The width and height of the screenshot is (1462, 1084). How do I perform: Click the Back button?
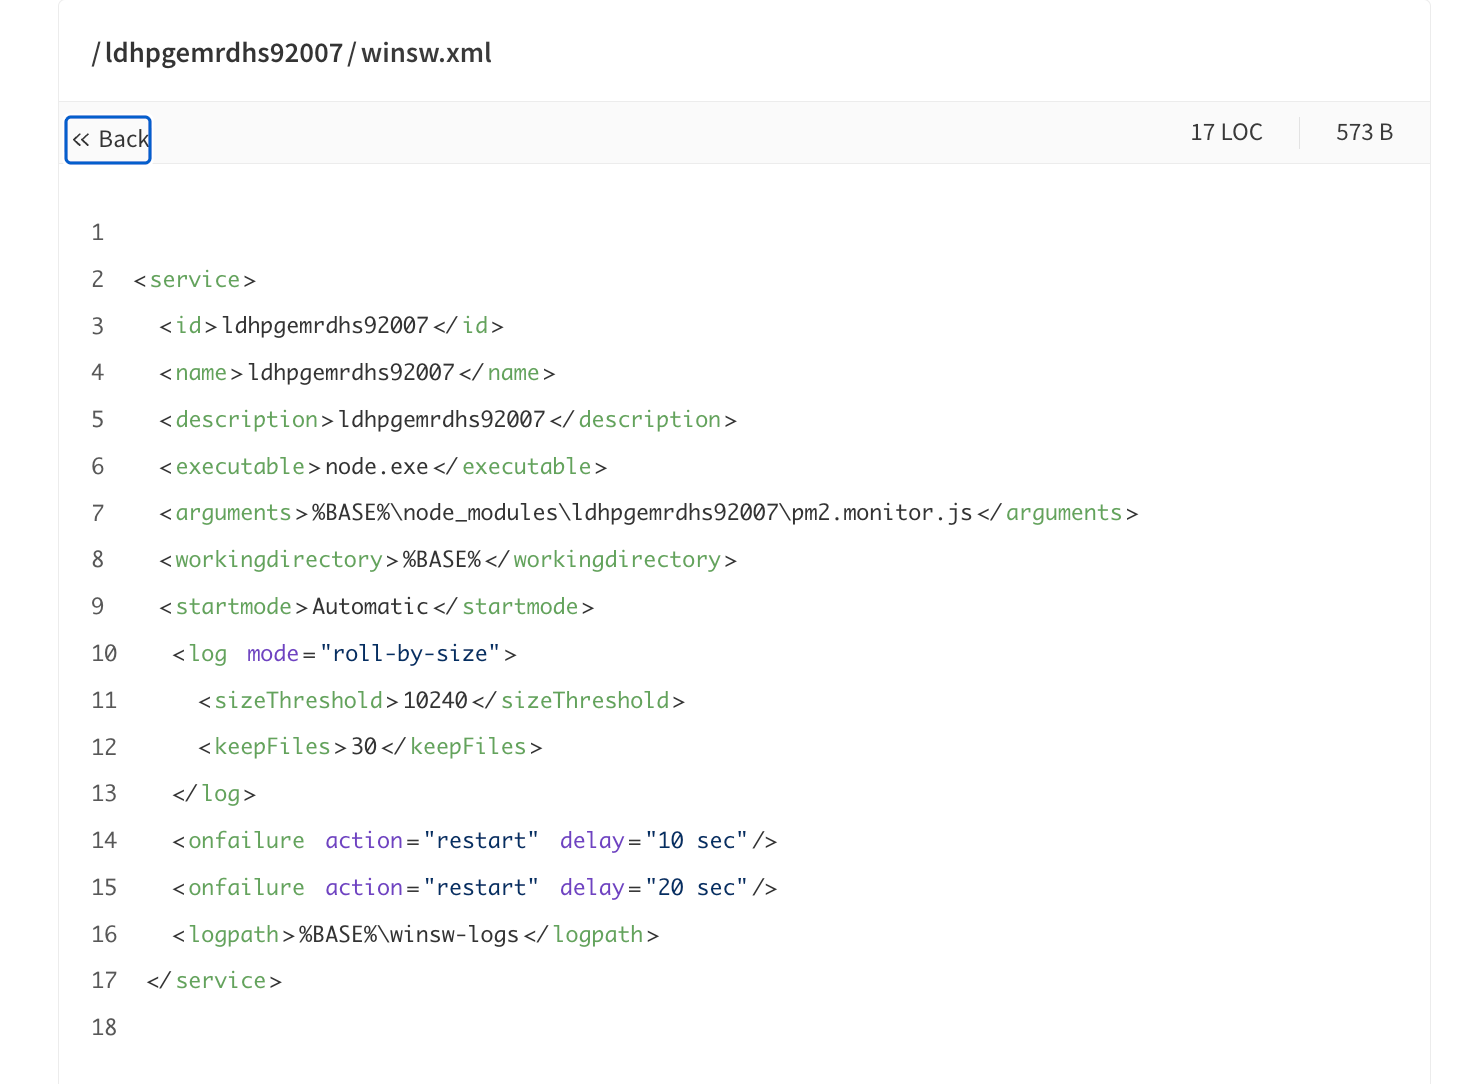[x=108, y=140]
